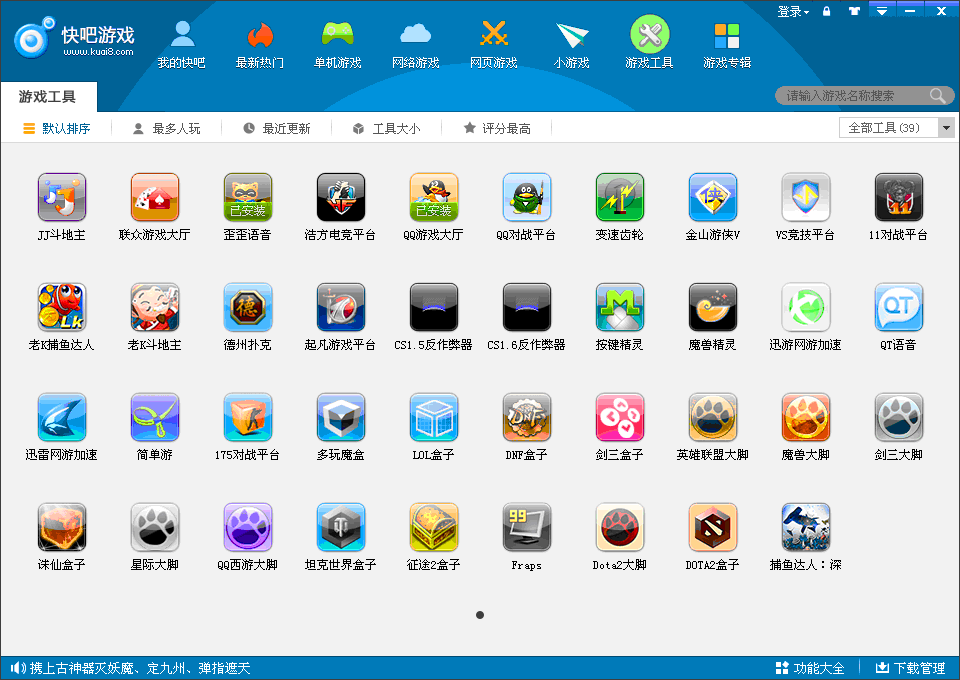Switch to the 单机游戏 section
960x680 pixels.
coord(337,45)
